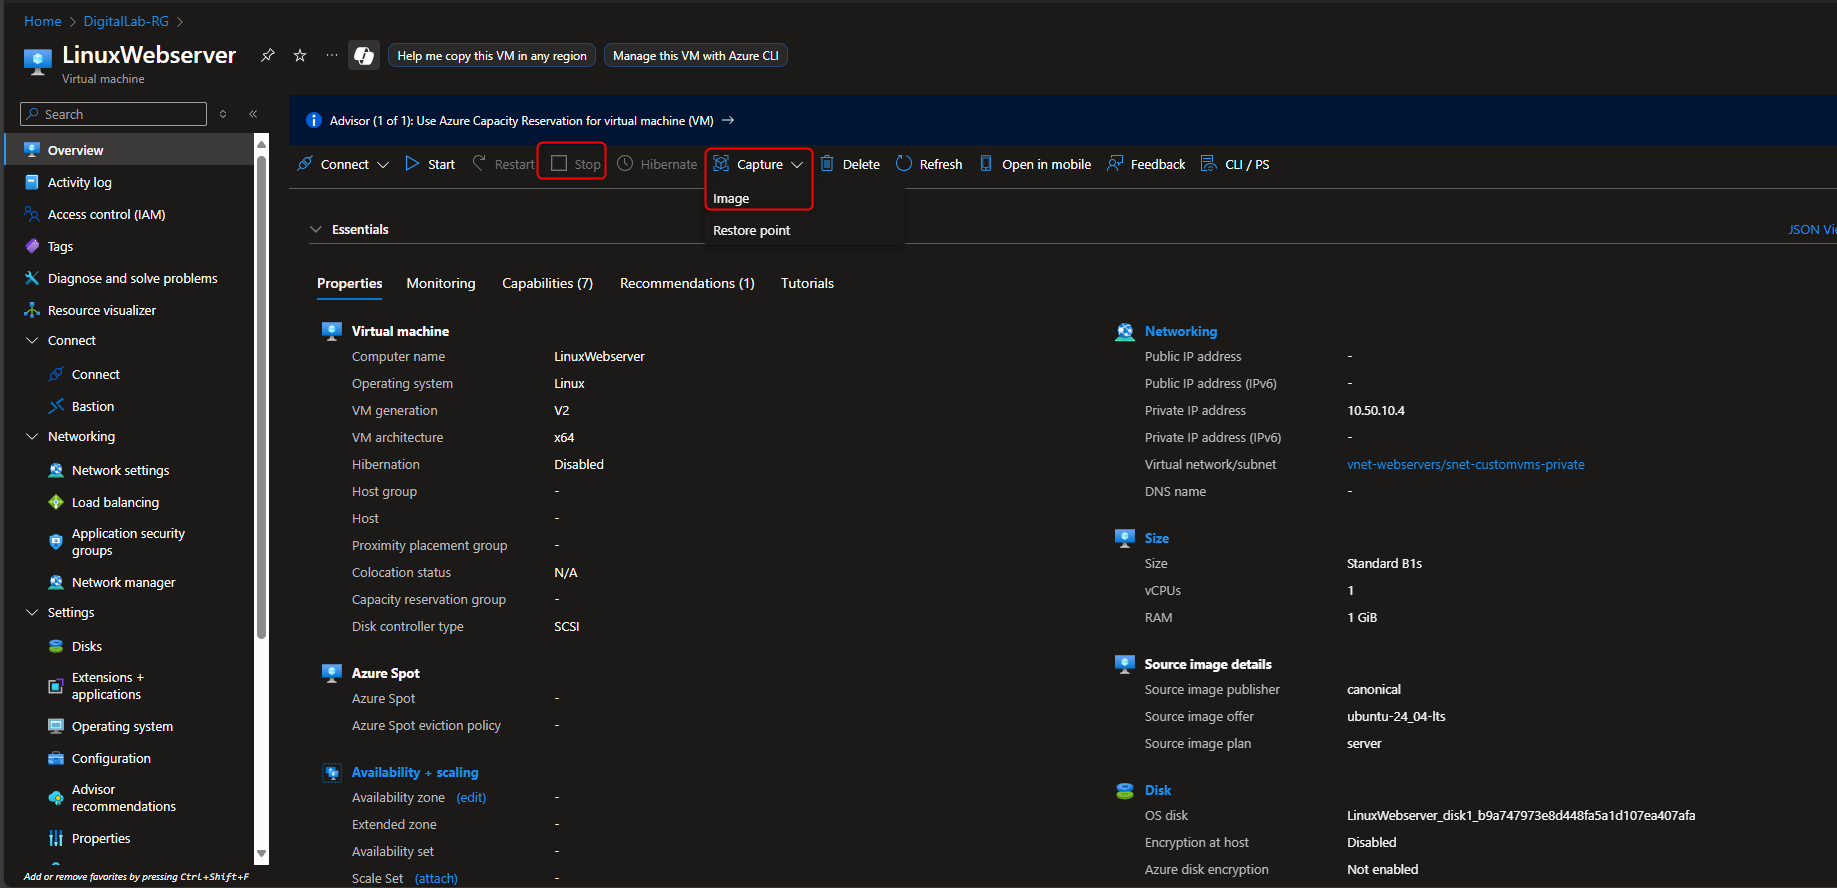The width and height of the screenshot is (1837, 888).
Task: Start the virtual machine
Action: (430, 164)
